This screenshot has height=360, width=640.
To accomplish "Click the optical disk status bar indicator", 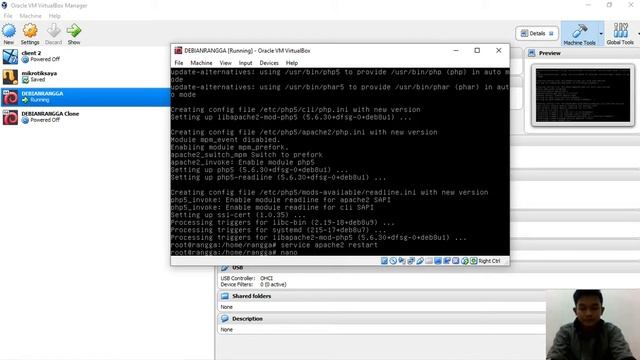I will click(393, 261).
